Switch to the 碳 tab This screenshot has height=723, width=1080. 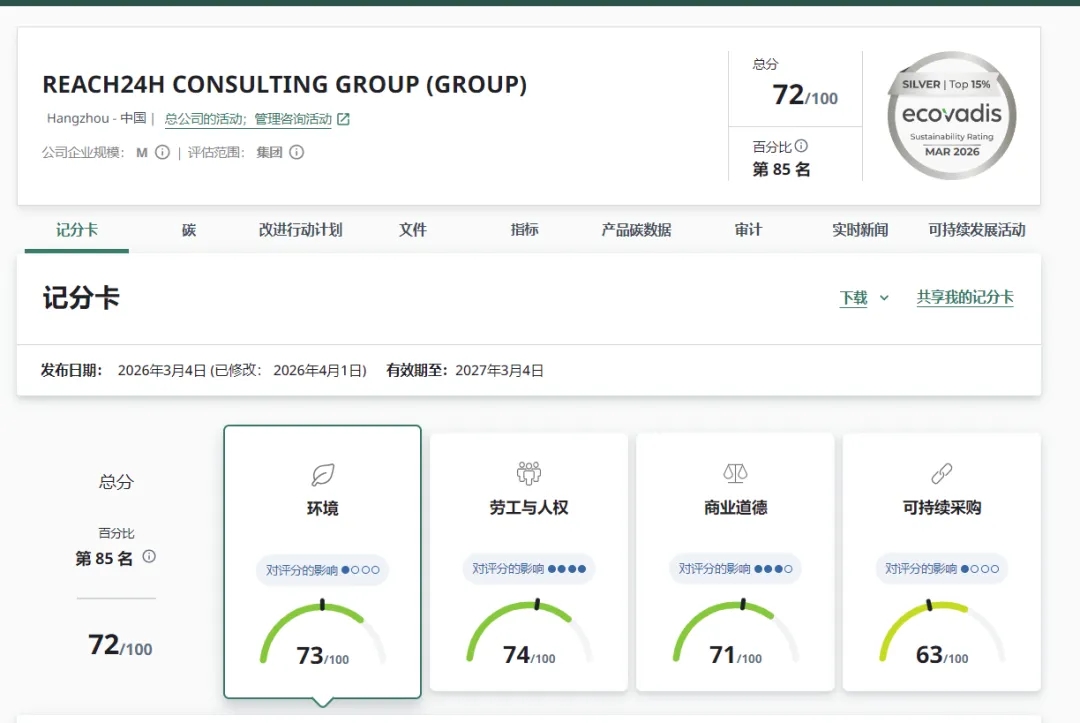pyautogui.click(x=189, y=230)
